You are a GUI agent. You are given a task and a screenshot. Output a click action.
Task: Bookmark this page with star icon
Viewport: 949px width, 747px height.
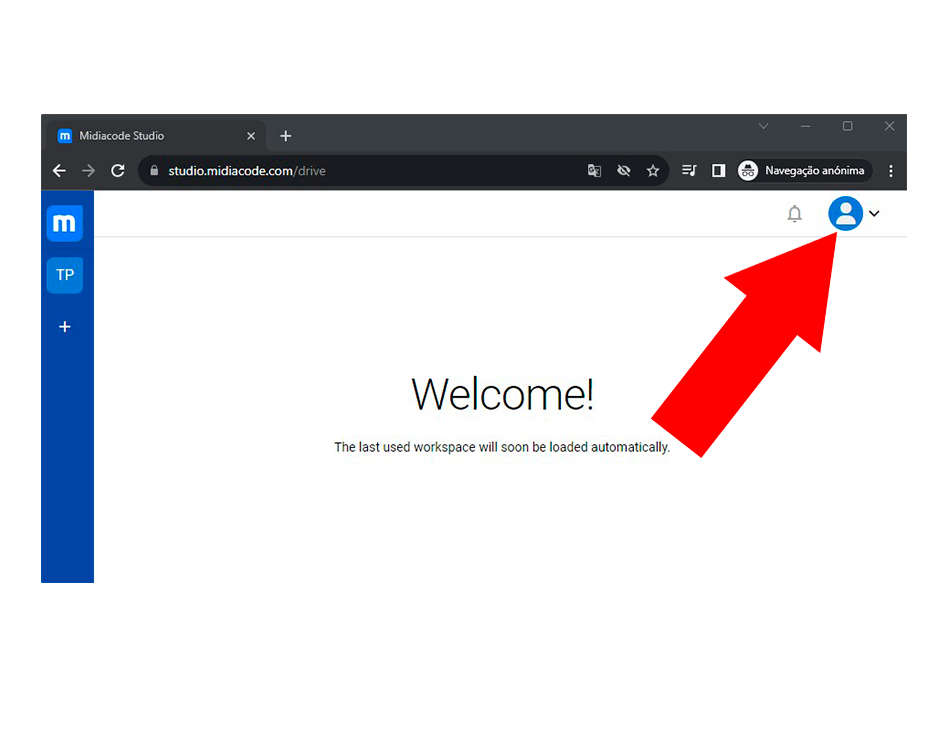click(652, 171)
